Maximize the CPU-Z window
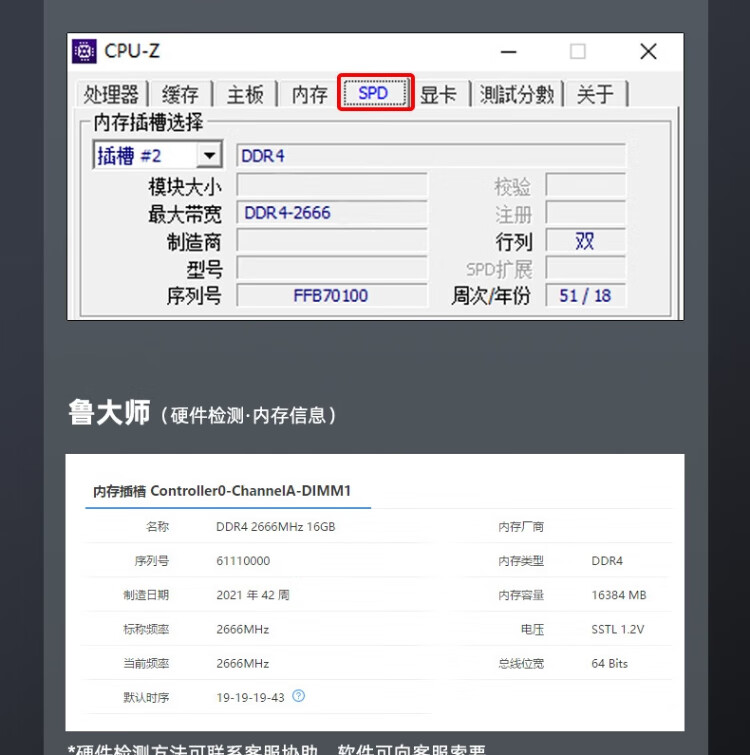This screenshot has height=755, width=750. tap(578, 52)
